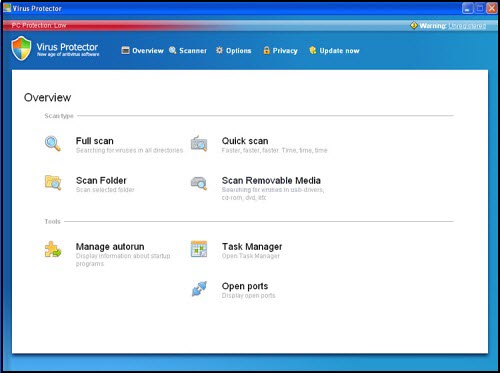Click 'Display open ports' description
The height and width of the screenshot is (373, 500).
click(x=248, y=296)
